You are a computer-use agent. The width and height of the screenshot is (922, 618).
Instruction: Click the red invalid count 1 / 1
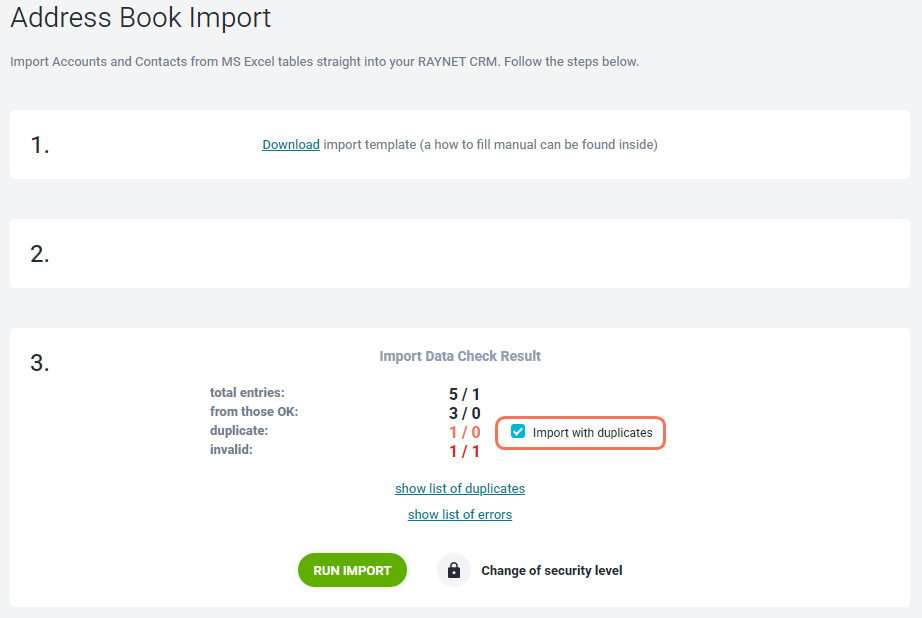coord(464,452)
